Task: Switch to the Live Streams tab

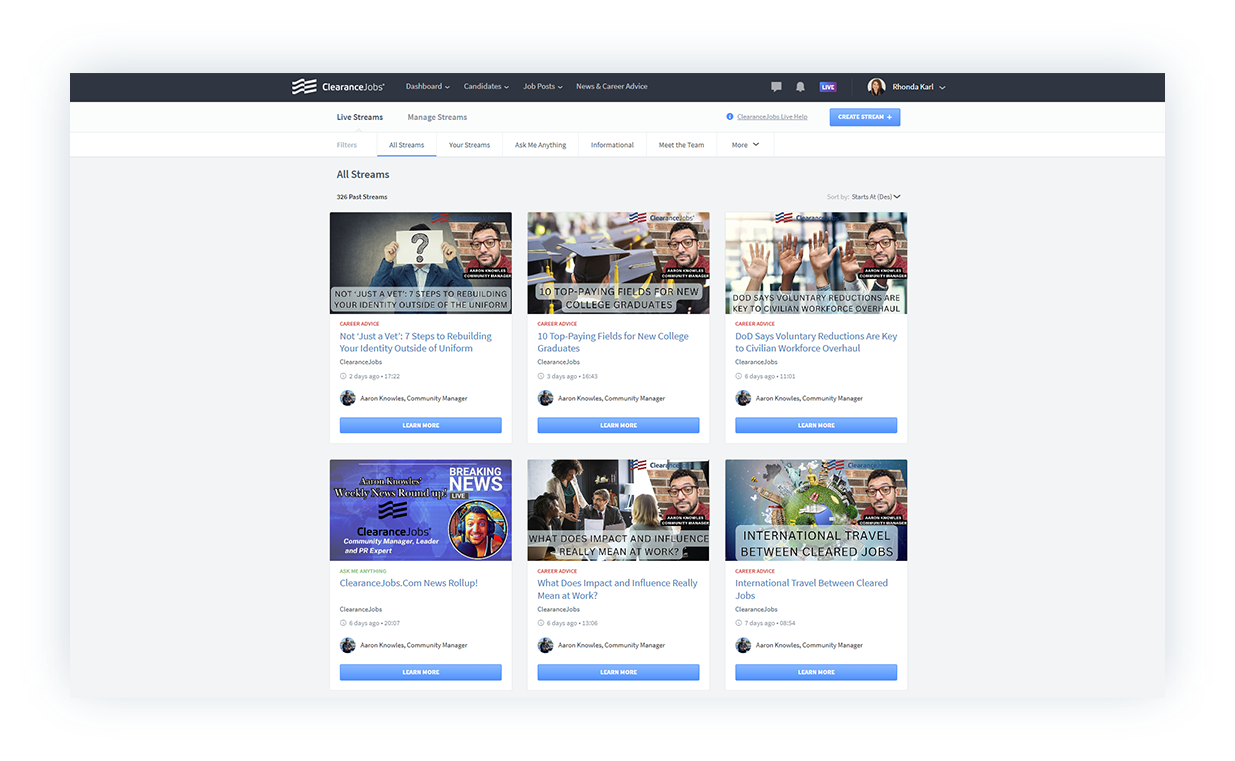Action: [360, 117]
